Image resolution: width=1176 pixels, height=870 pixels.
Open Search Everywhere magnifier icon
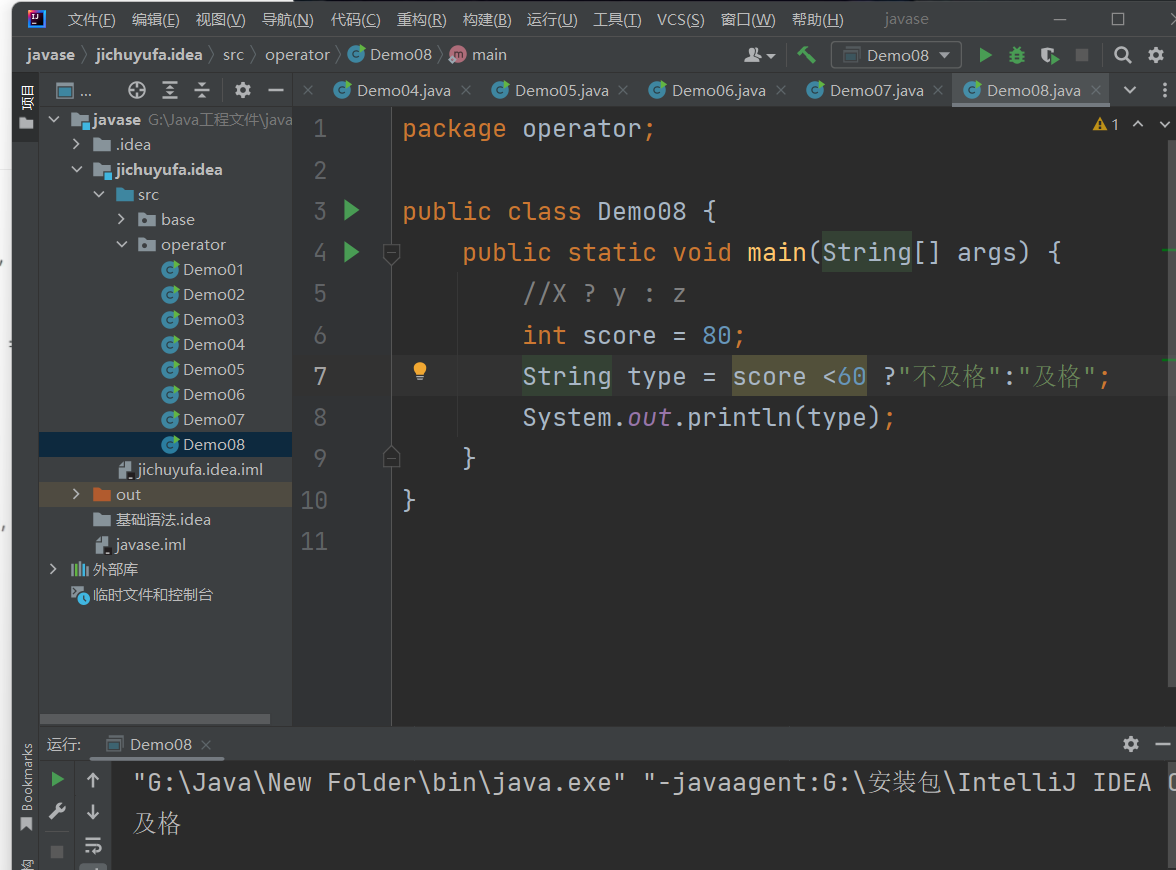point(1123,55)
